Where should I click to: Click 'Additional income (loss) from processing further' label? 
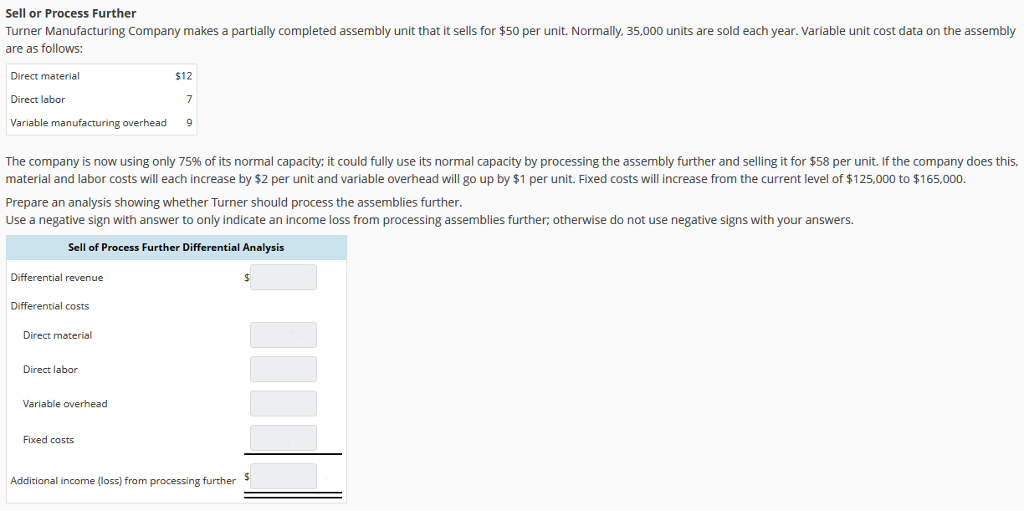(x=123, y=481)
